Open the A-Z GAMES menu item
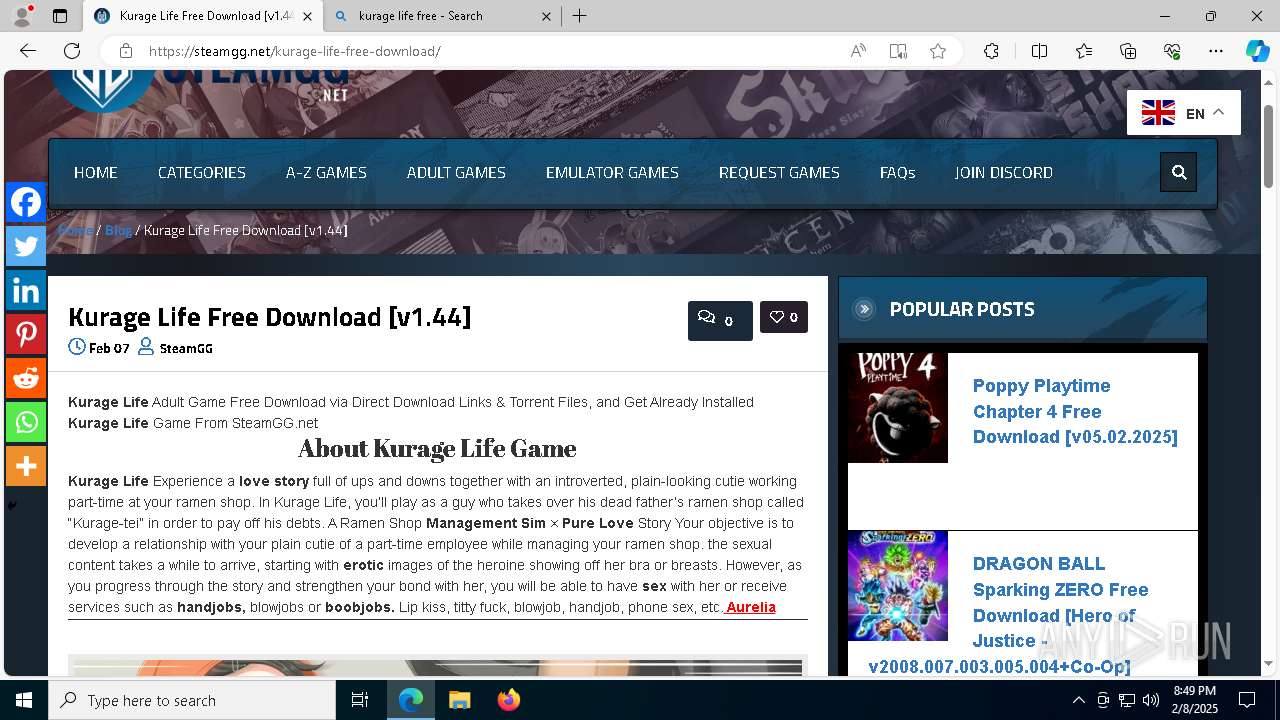The height and width of the screenshot is (720, 1280). click(x=326, y=172)
